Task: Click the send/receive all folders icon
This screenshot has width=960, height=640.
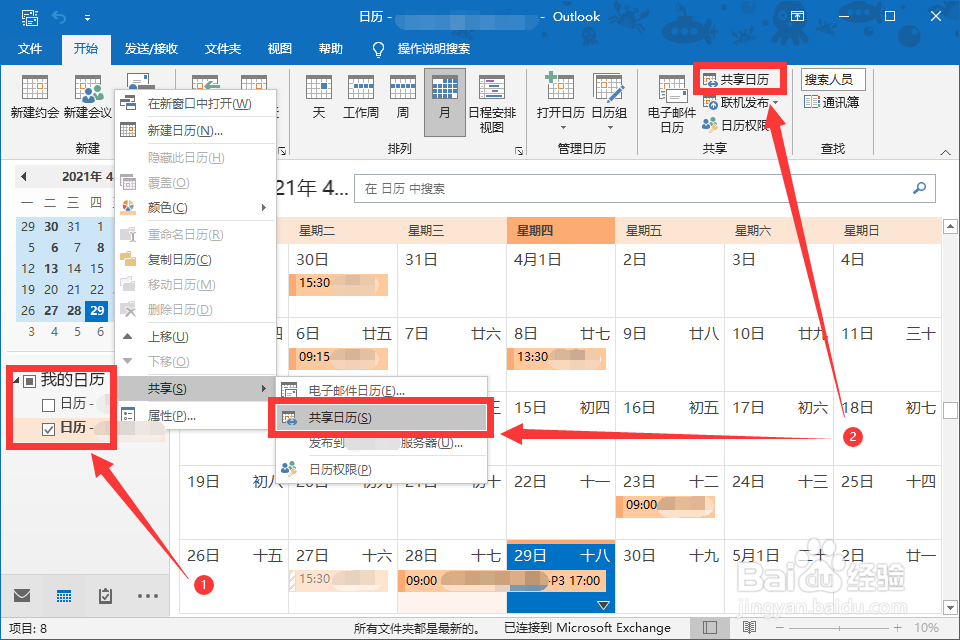Action: (x=29, y=17)
